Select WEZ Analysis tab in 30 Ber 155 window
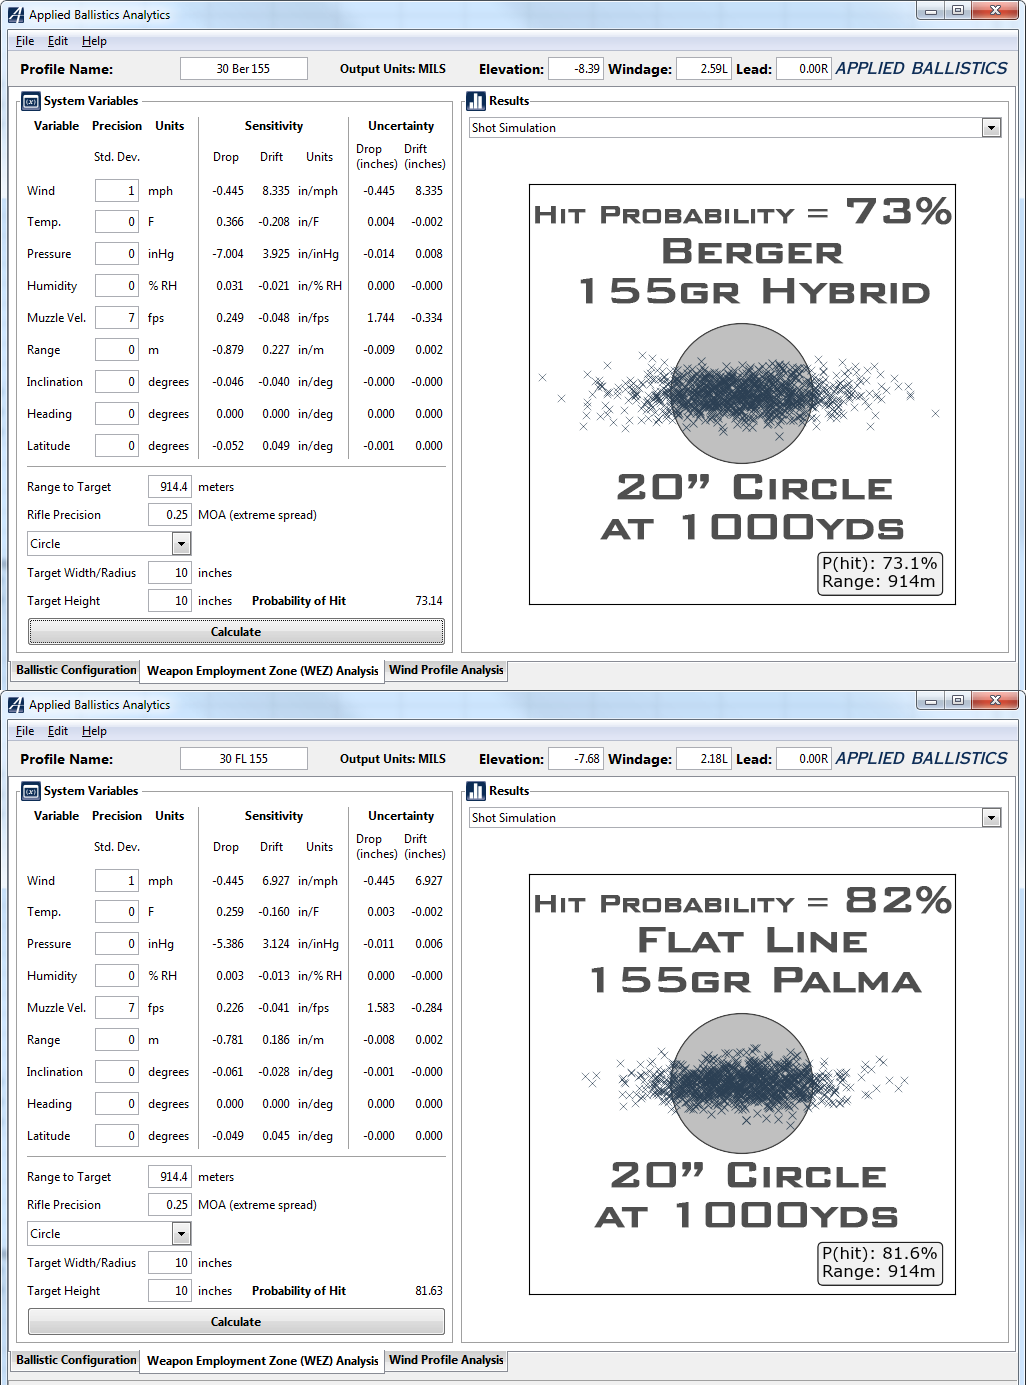The height and width of the screenshot is (1385, 1026). (262, 671)
